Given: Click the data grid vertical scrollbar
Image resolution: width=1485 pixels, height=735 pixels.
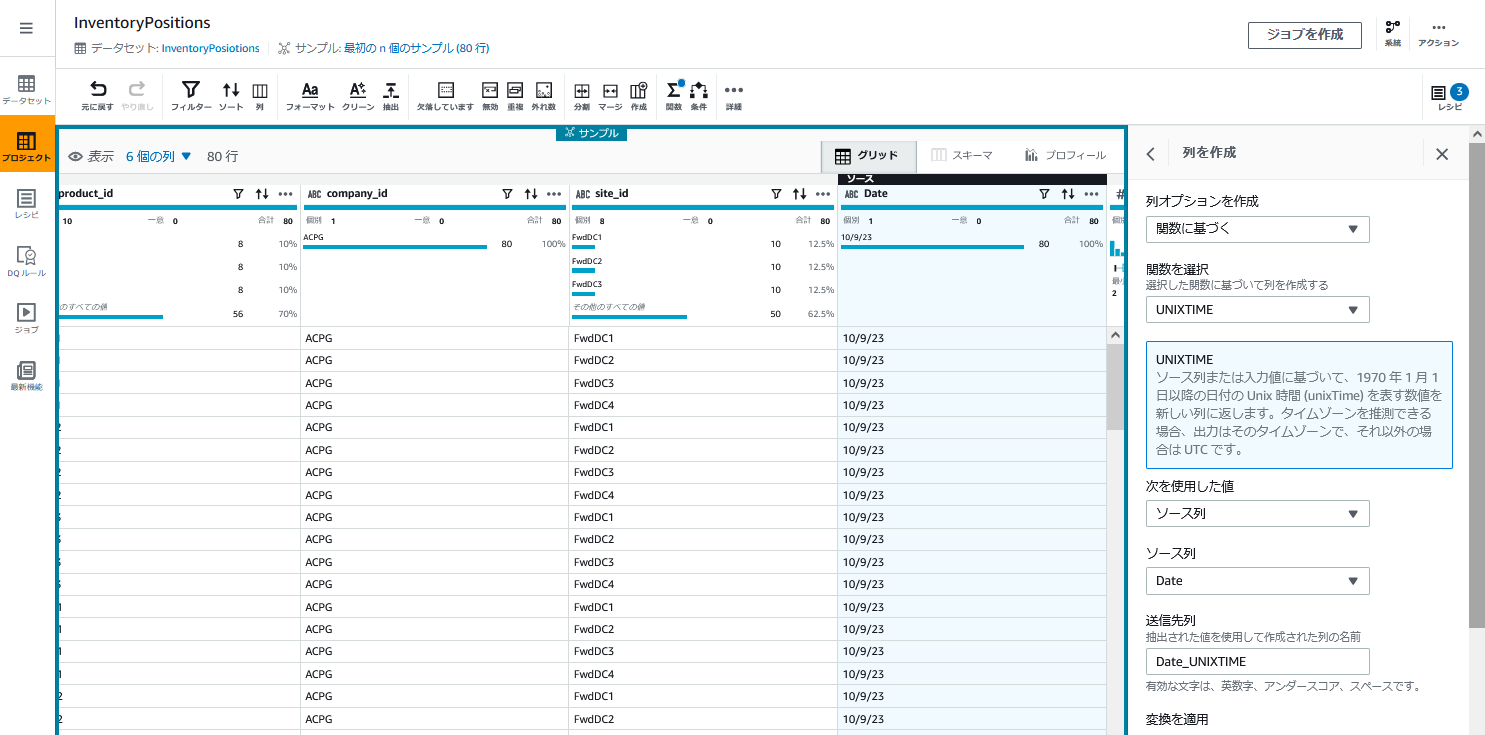Looking at the screenshot, I should [x=1116, y=388].
